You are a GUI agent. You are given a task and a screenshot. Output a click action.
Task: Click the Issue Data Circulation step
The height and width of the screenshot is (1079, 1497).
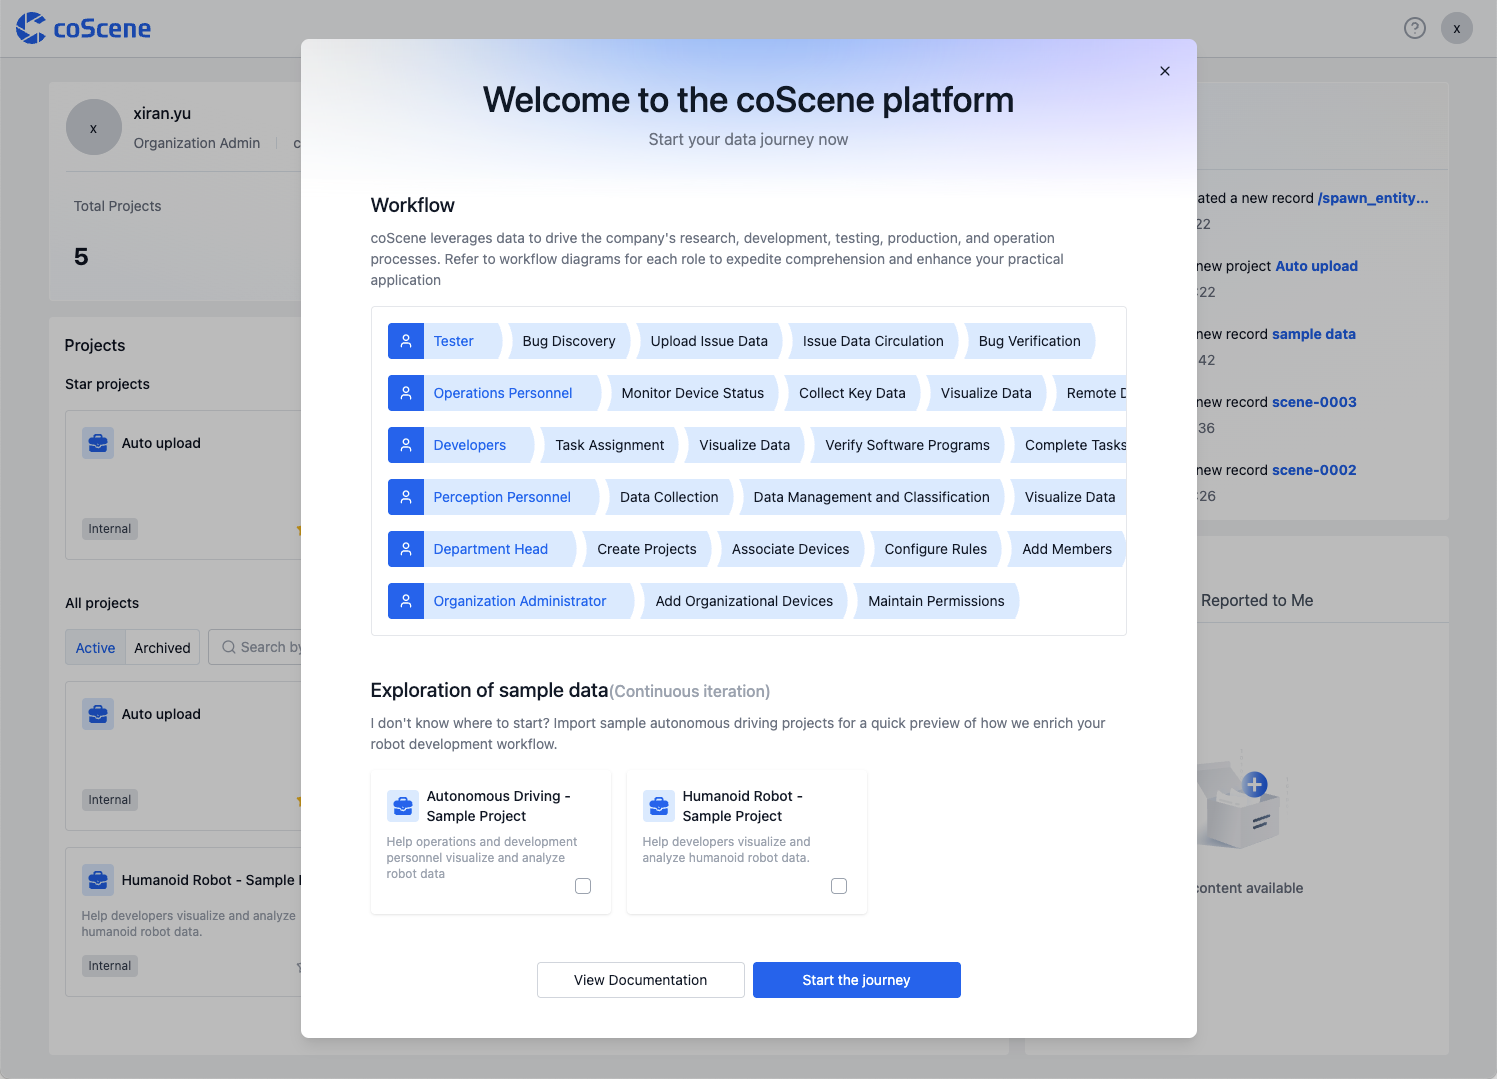coord(873,341)
